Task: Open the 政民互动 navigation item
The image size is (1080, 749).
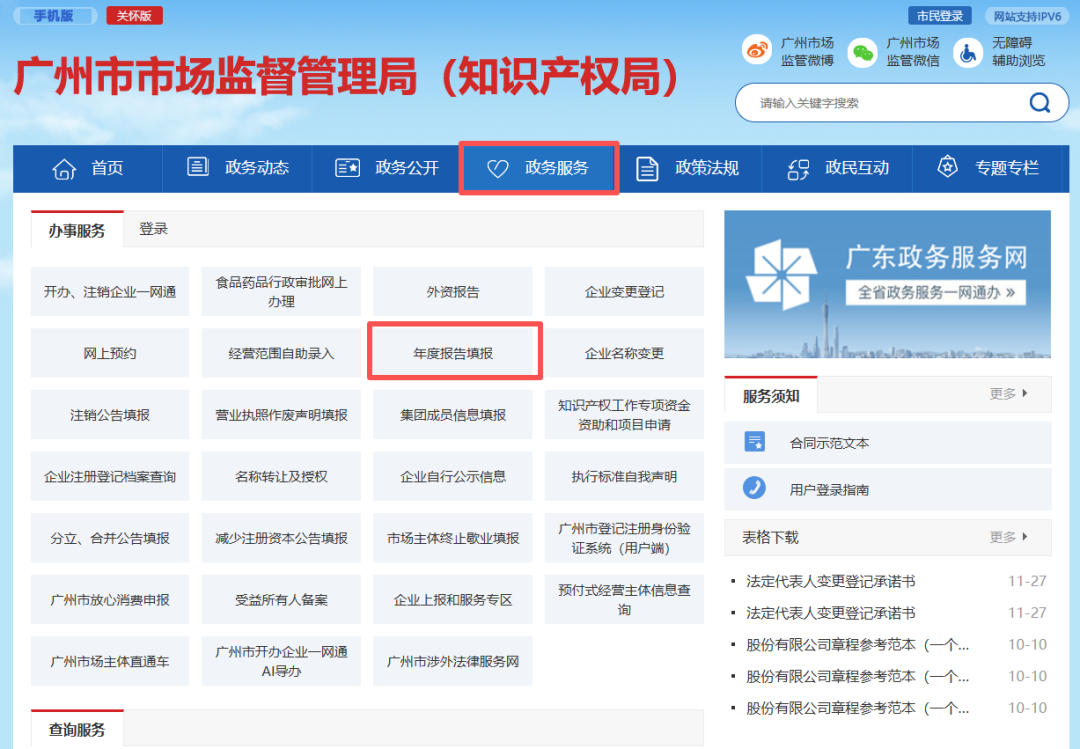Action: click(837, 168)
